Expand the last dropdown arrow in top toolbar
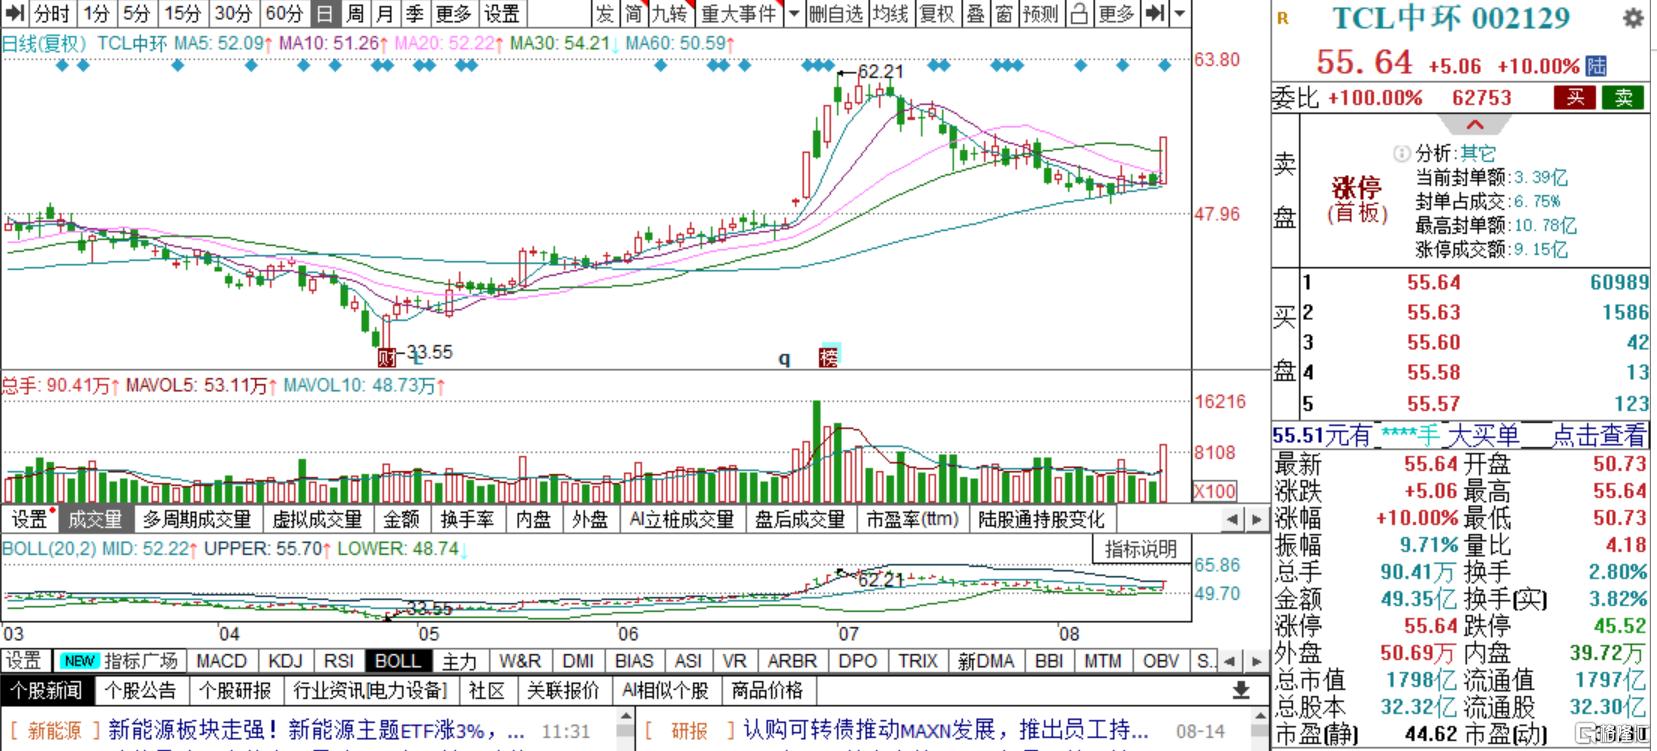 [x=1180, y=13]
